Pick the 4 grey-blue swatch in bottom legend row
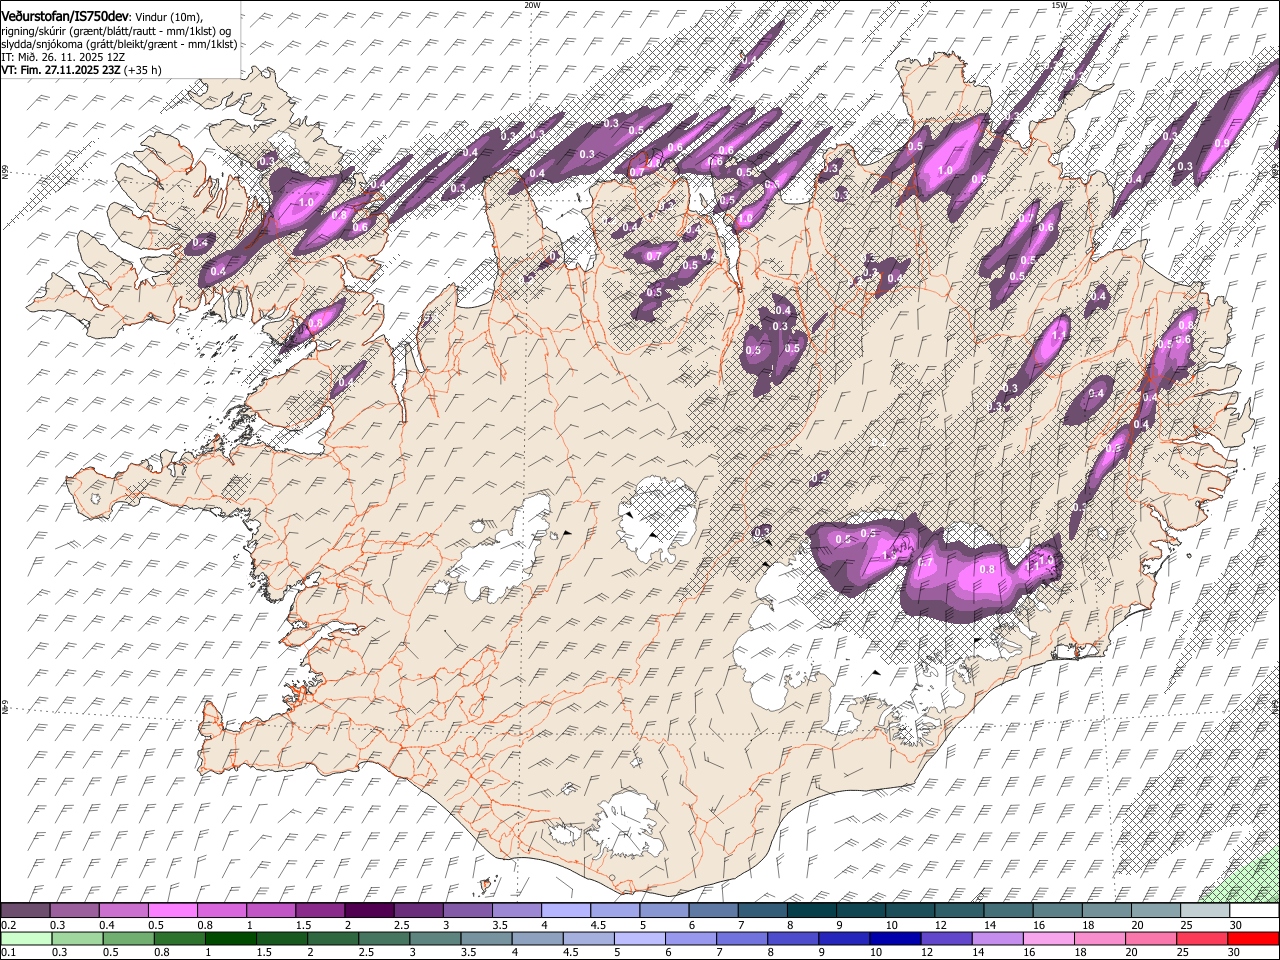Viewport: 1280px width, 960px height. (x=537, y=938)
